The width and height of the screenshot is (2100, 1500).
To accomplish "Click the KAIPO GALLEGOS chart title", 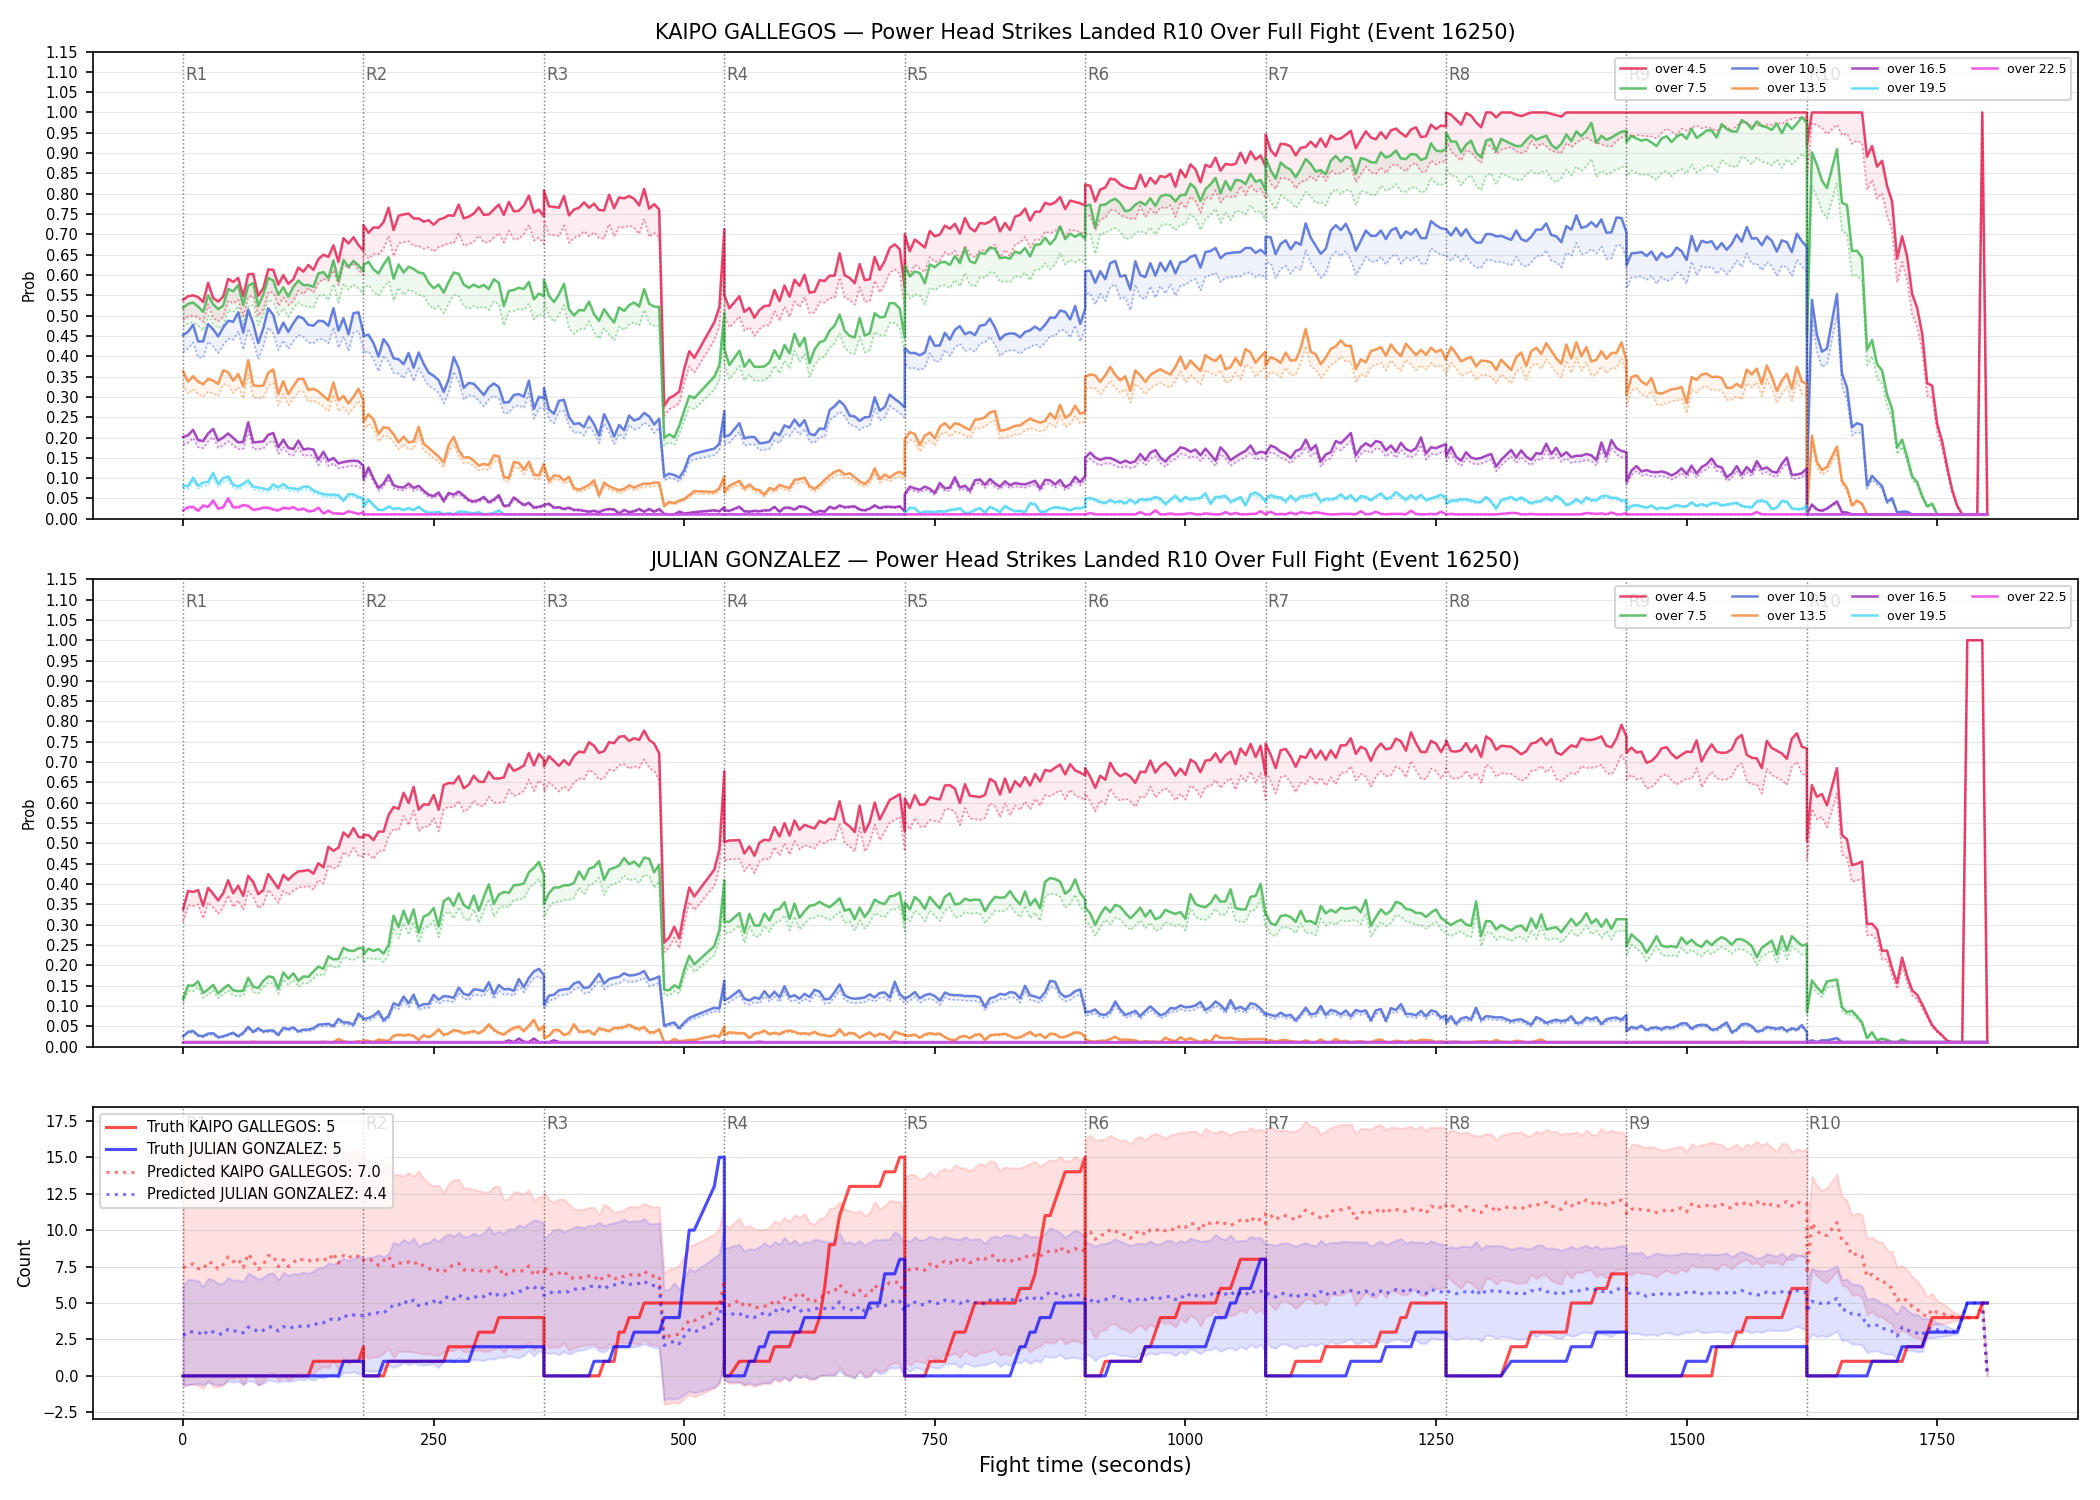I will point(1085,32).
